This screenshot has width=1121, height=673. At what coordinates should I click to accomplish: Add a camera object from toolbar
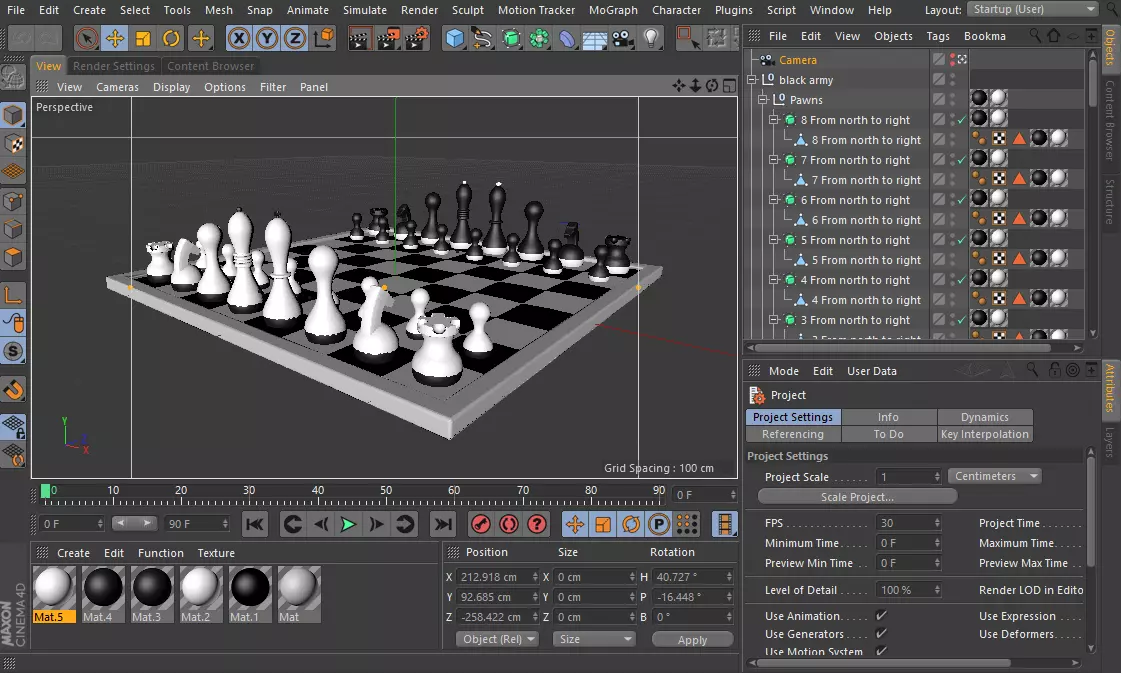[x=623, y=38]
